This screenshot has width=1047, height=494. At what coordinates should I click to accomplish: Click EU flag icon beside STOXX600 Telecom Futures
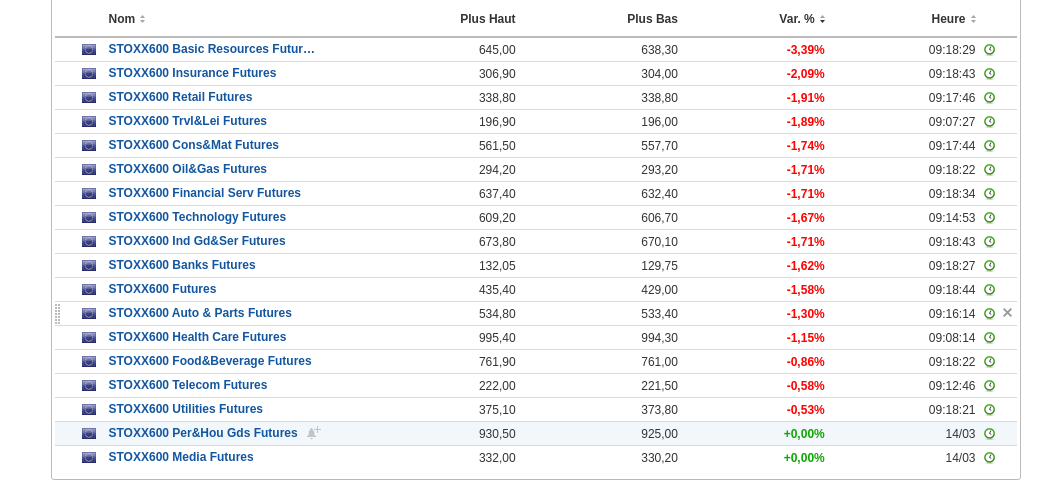[89, 386]
